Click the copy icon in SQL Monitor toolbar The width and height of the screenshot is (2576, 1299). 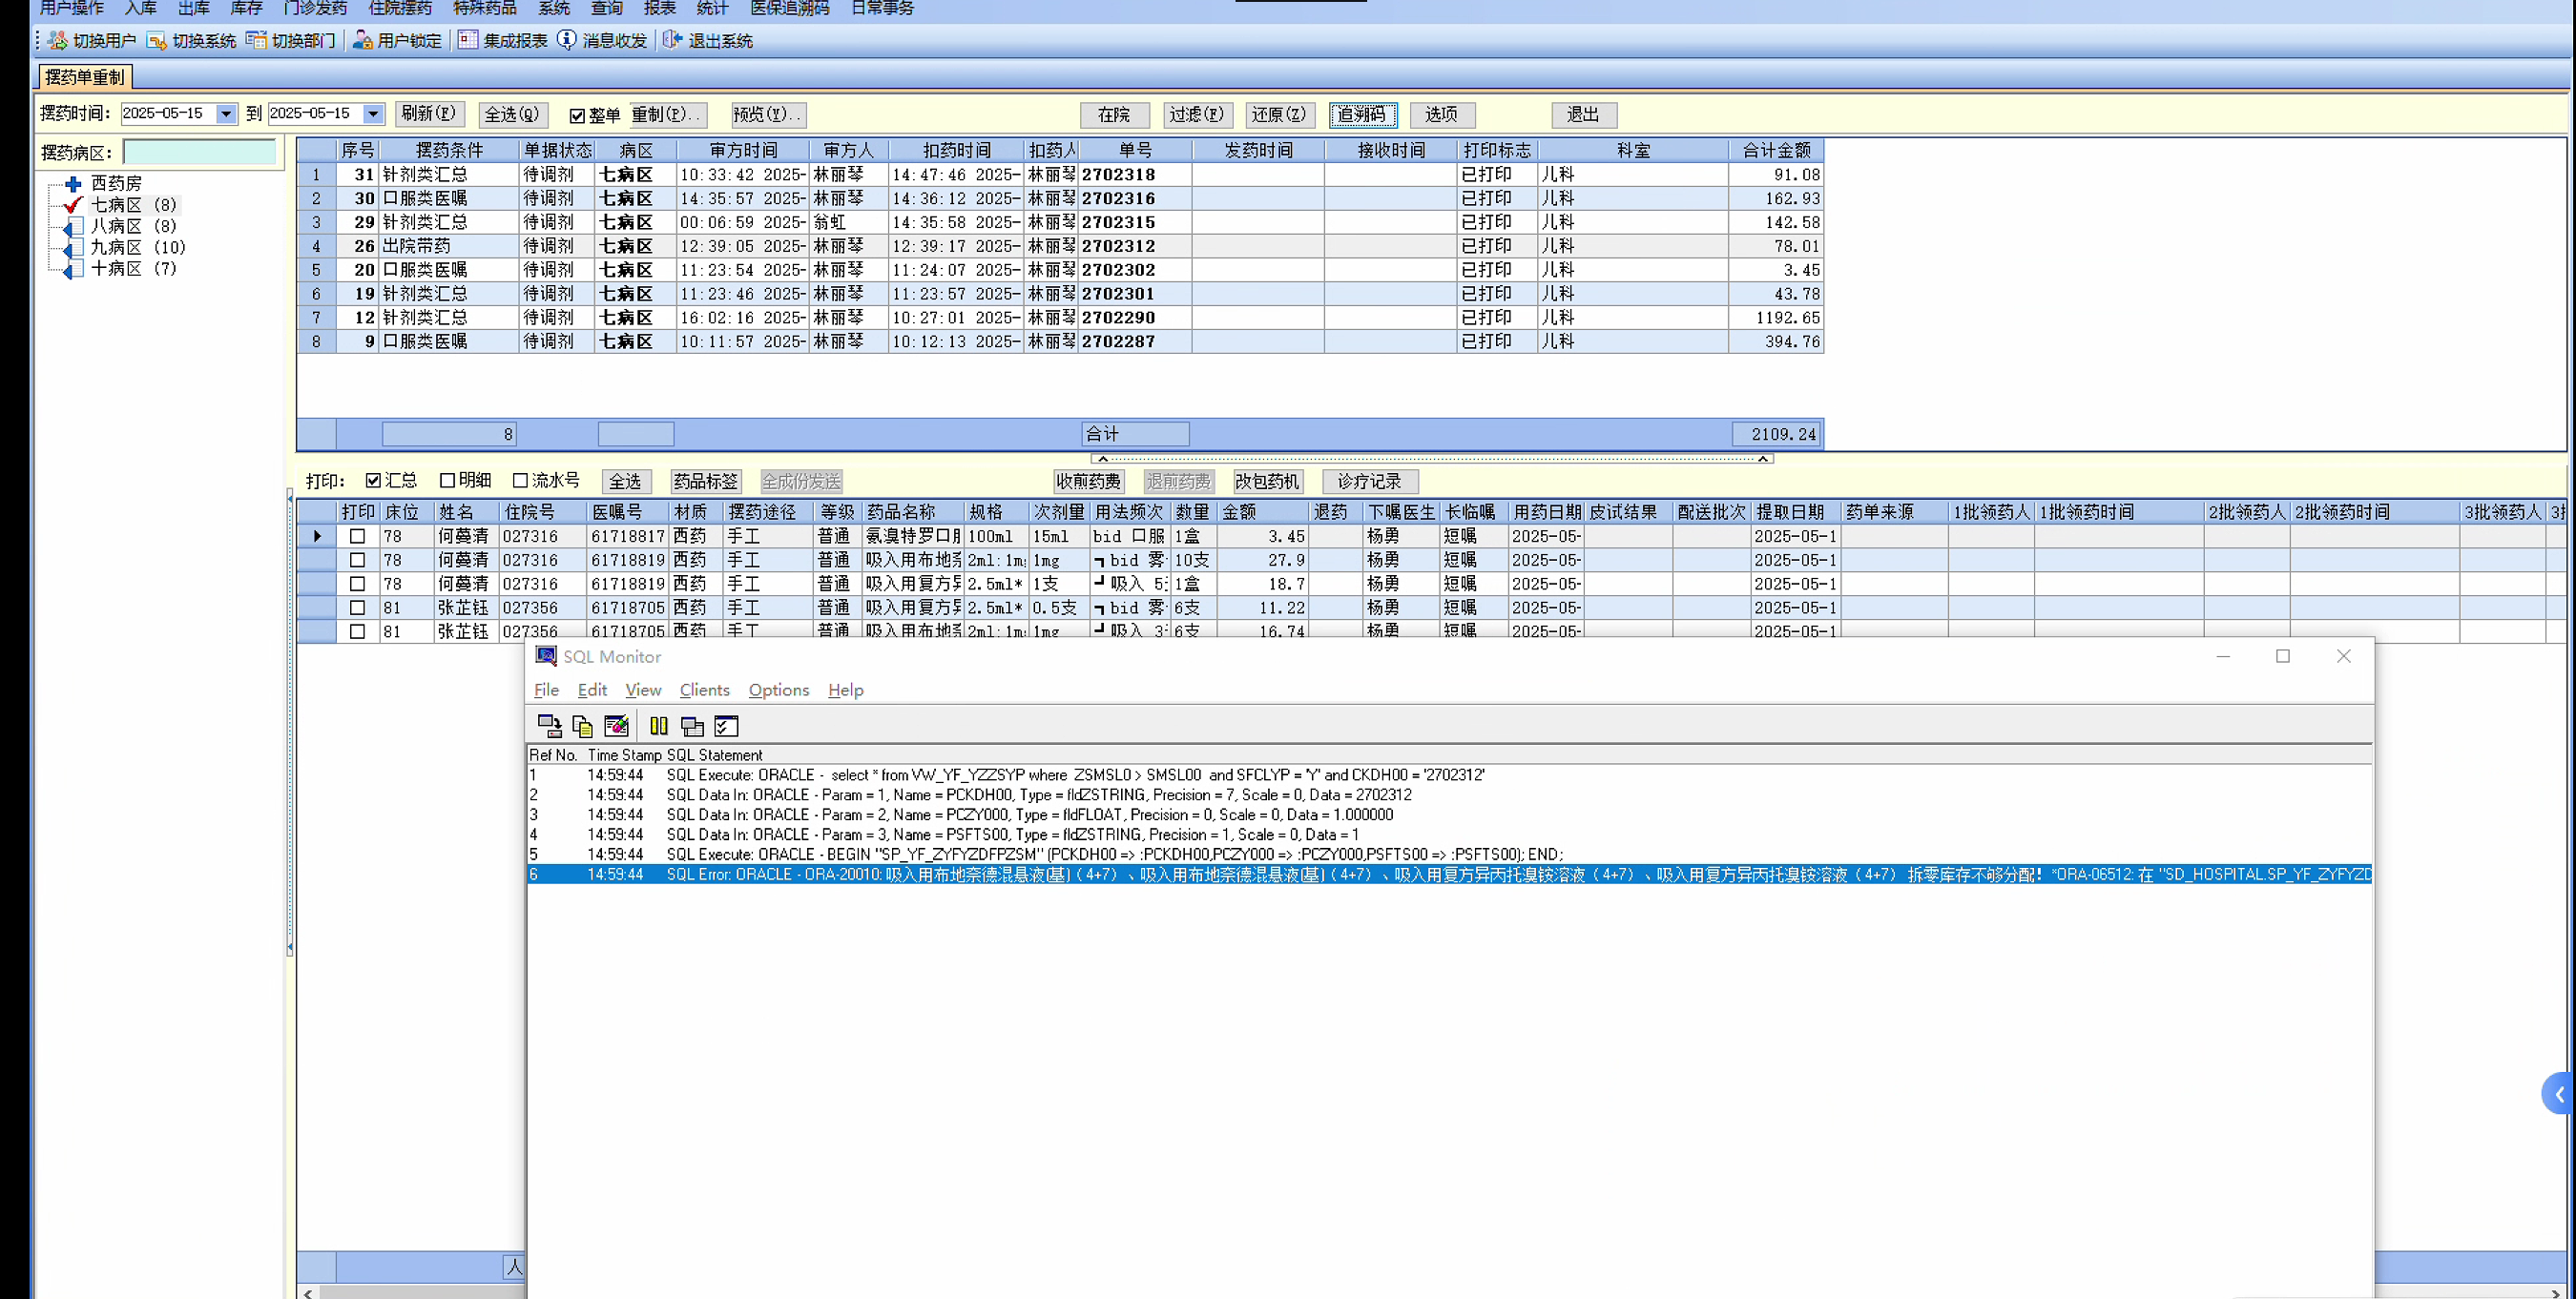point(582,726)
